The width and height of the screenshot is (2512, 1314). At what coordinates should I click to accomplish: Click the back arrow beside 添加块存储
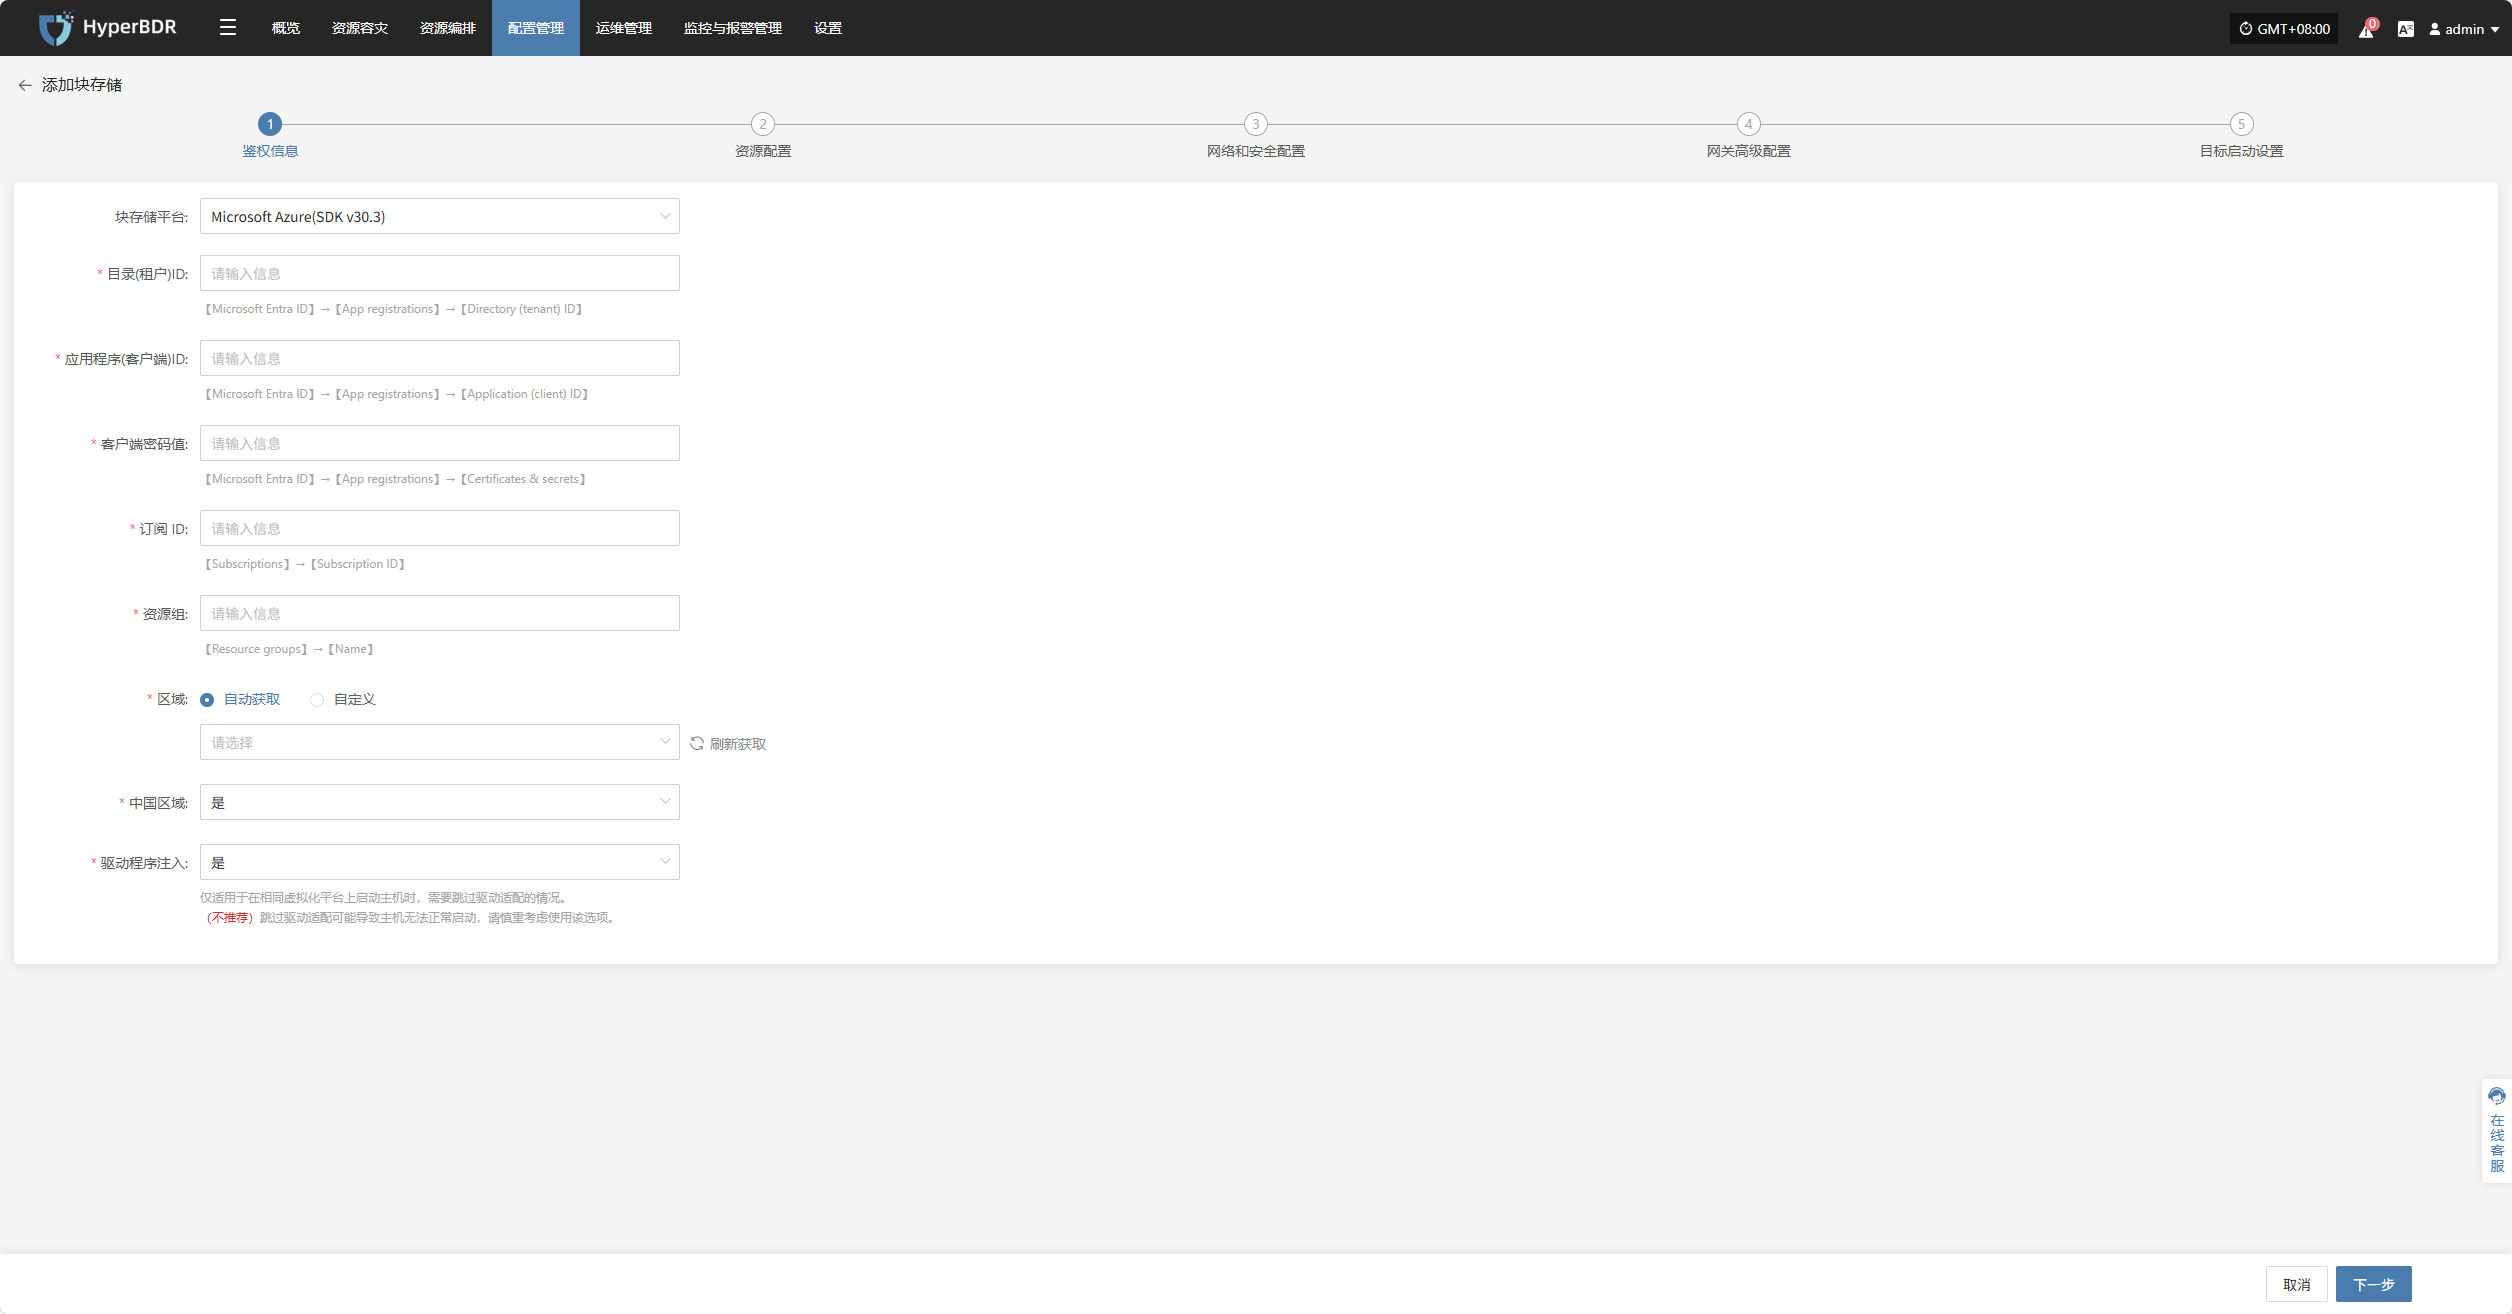pyautogui.click(x=25, y=85)
